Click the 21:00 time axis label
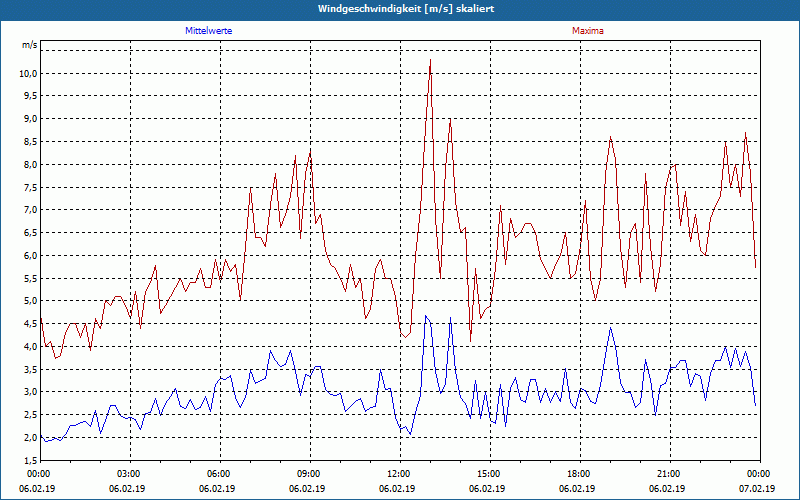The image size is (800, 500). point(670,474)
